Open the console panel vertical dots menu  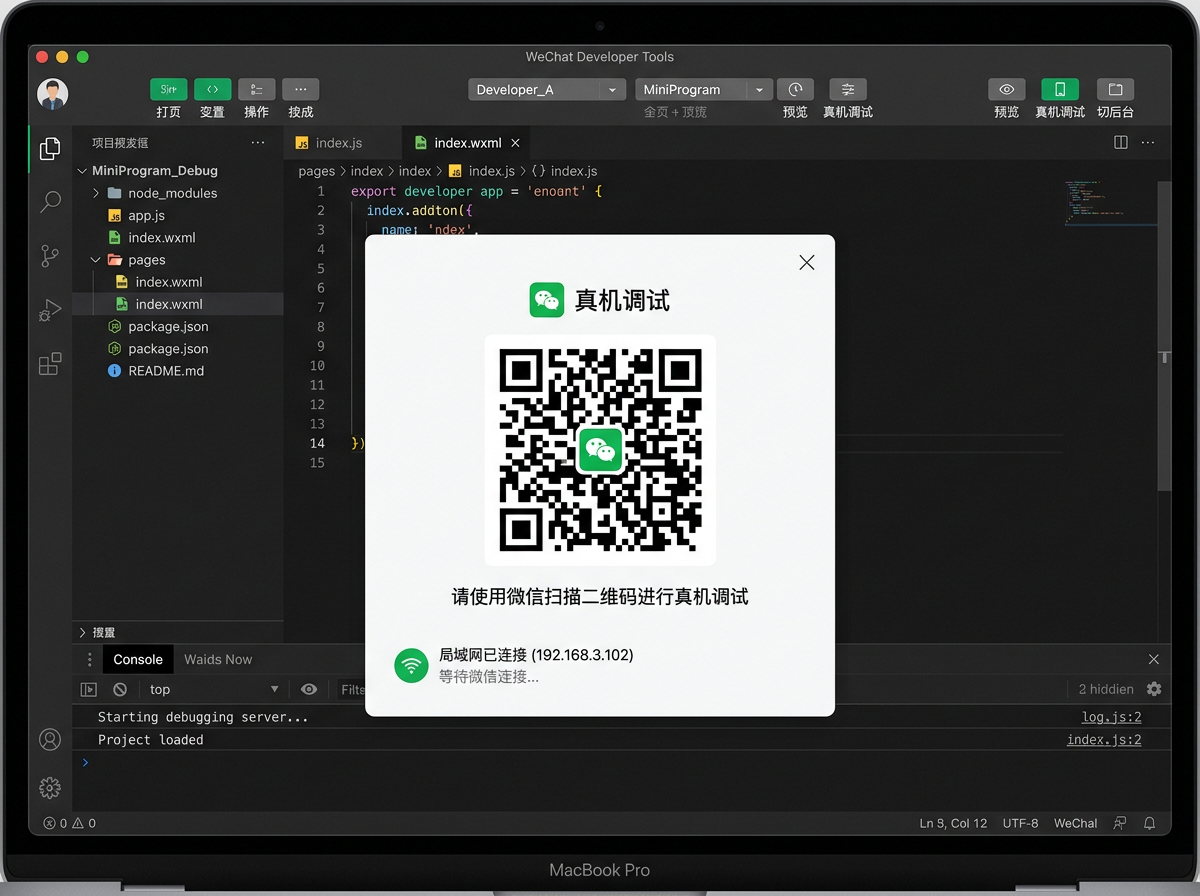point(90,660)
